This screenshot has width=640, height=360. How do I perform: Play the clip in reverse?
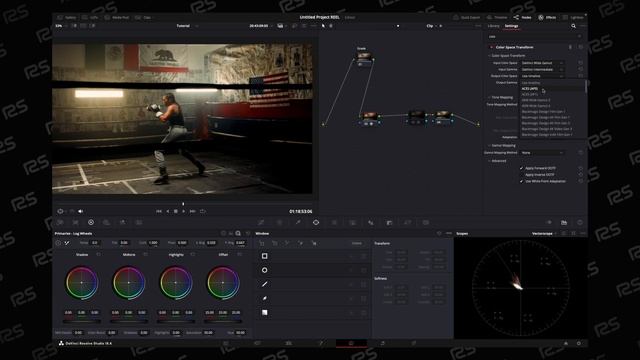pos(167,211)
